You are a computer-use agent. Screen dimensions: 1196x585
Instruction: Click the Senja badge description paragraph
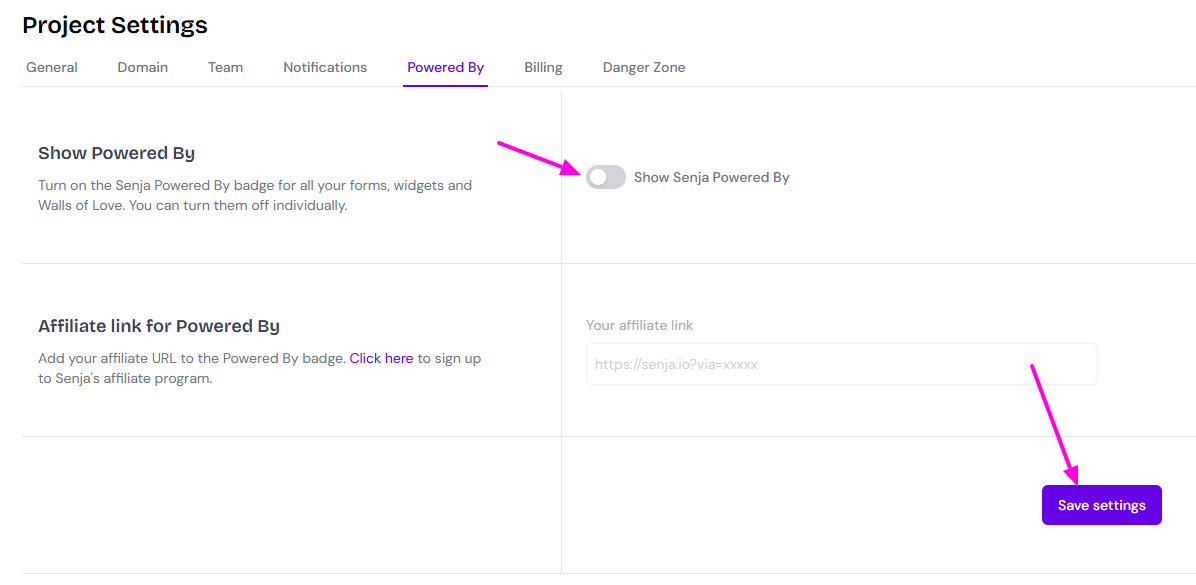pos(255,195)
